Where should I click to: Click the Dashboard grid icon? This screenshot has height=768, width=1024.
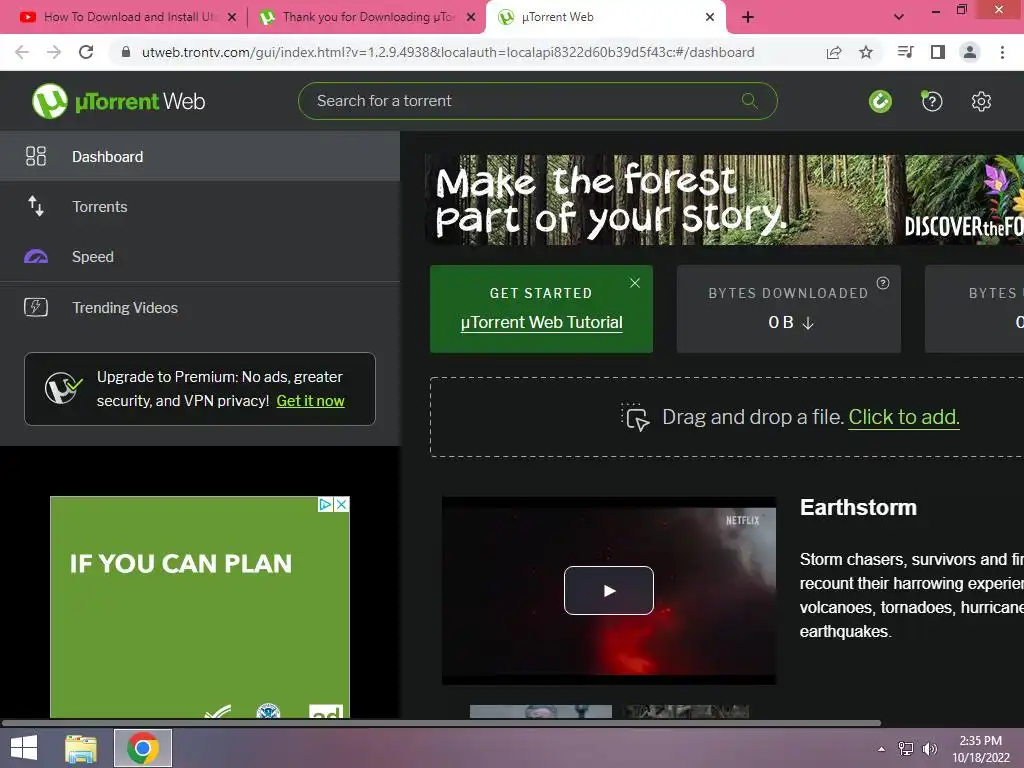coord(36,156)
